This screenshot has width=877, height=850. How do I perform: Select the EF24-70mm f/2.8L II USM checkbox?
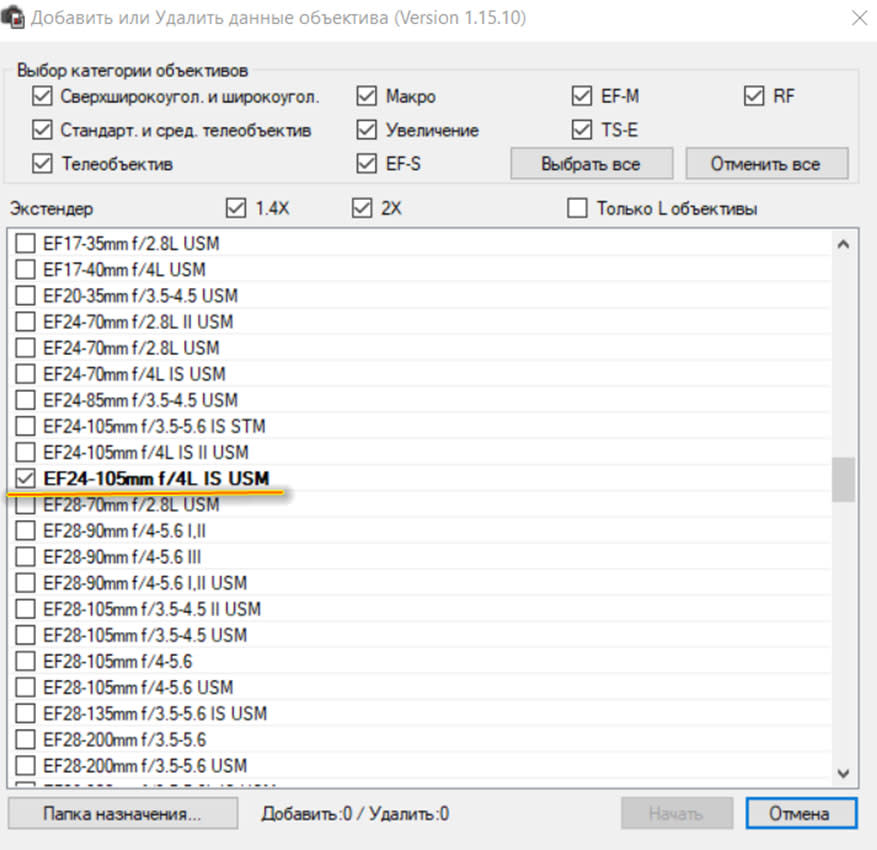click(25, 322)
